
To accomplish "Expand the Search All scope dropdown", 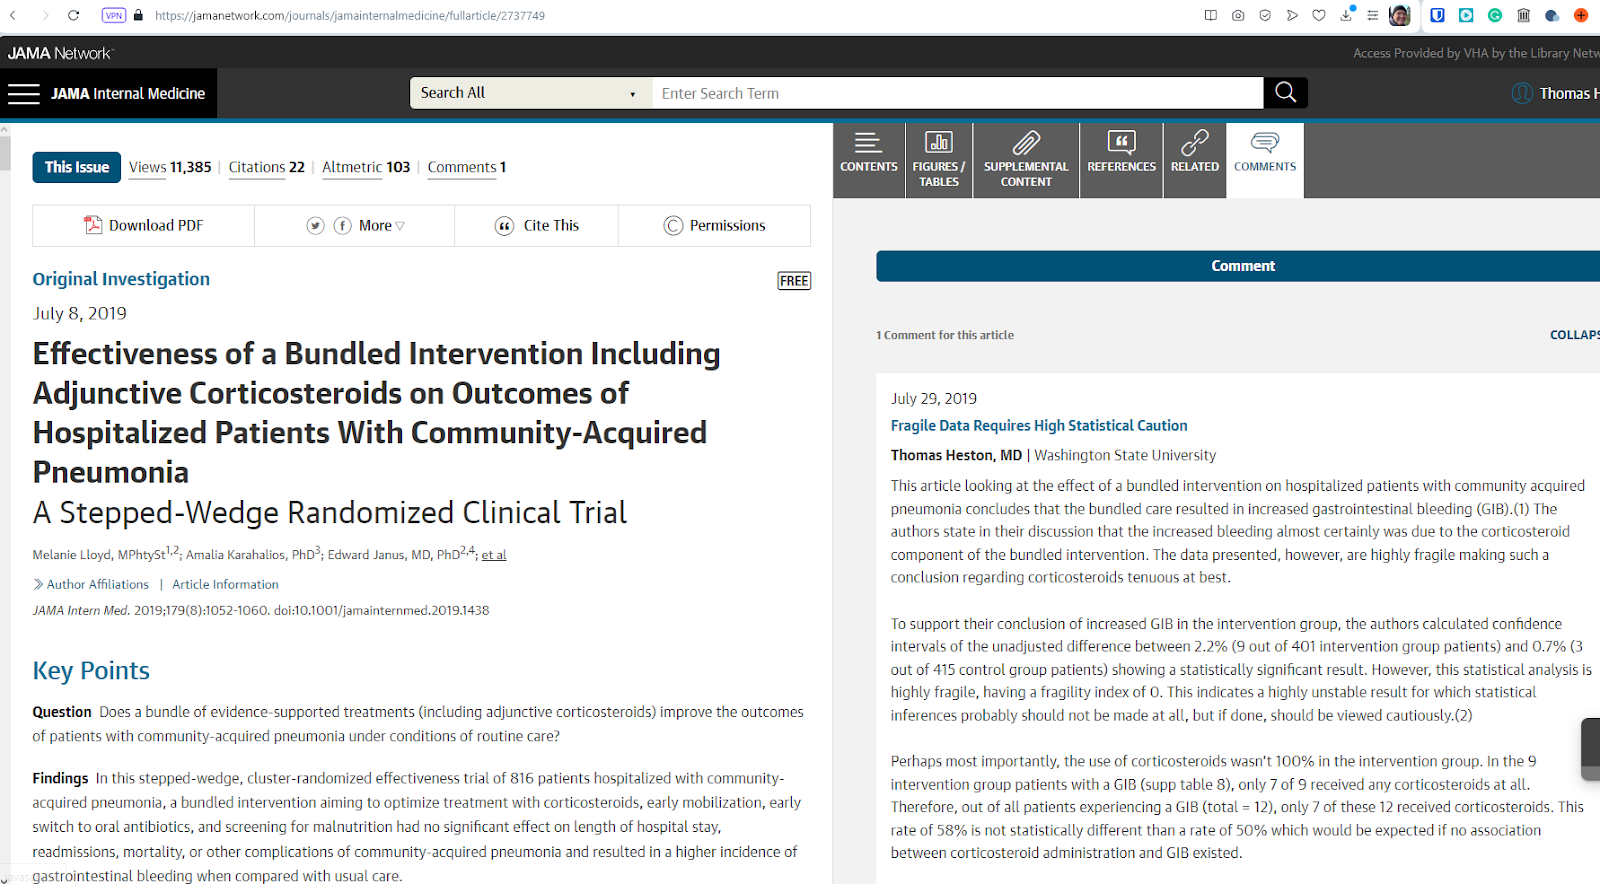I will pyautogui.click(x=530, y=93).
